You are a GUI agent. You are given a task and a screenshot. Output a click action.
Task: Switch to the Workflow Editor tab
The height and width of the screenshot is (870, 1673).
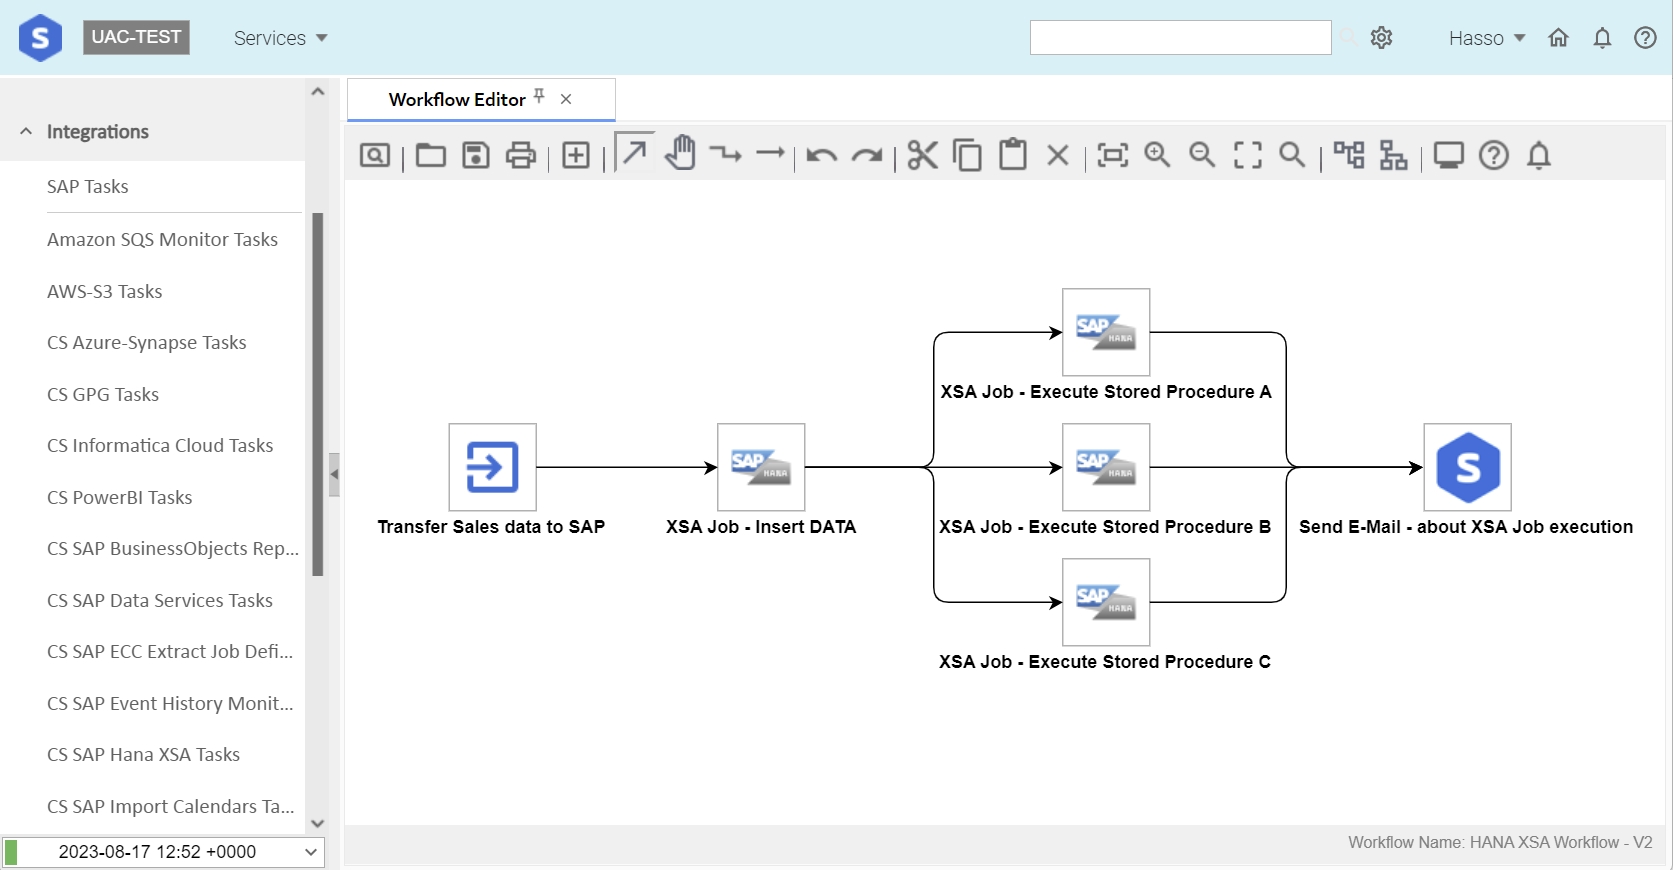[x=457, y=99]
